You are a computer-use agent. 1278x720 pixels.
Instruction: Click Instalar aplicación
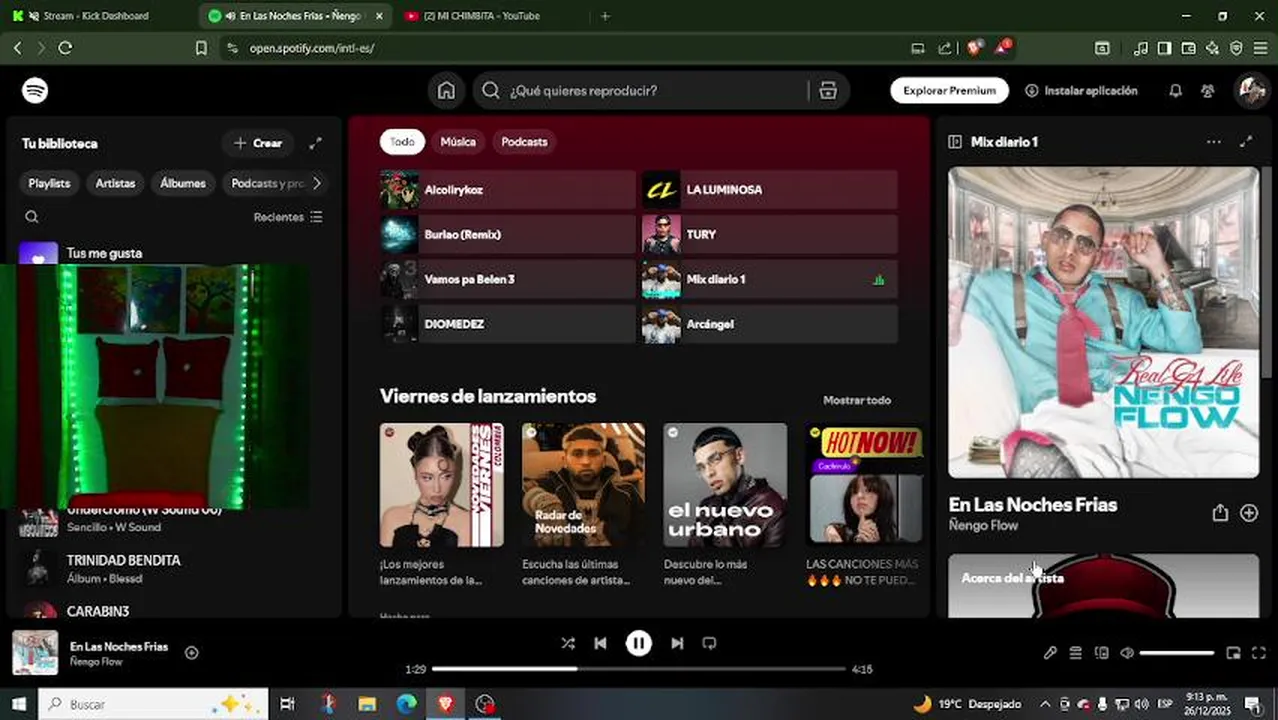(x=1081, y=91)
